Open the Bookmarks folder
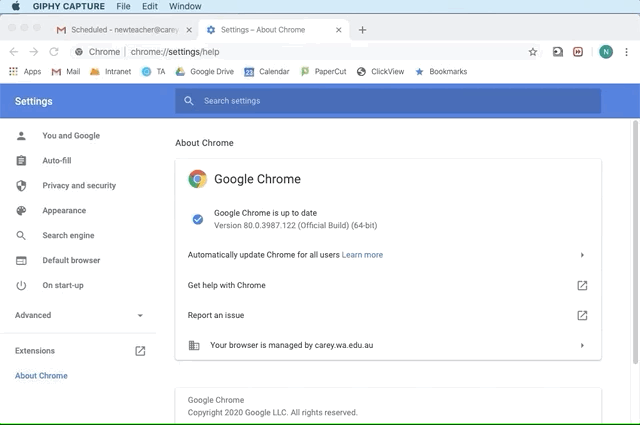Image resolution: width=640 pixels, height=425 pixels. coord(441,71)
